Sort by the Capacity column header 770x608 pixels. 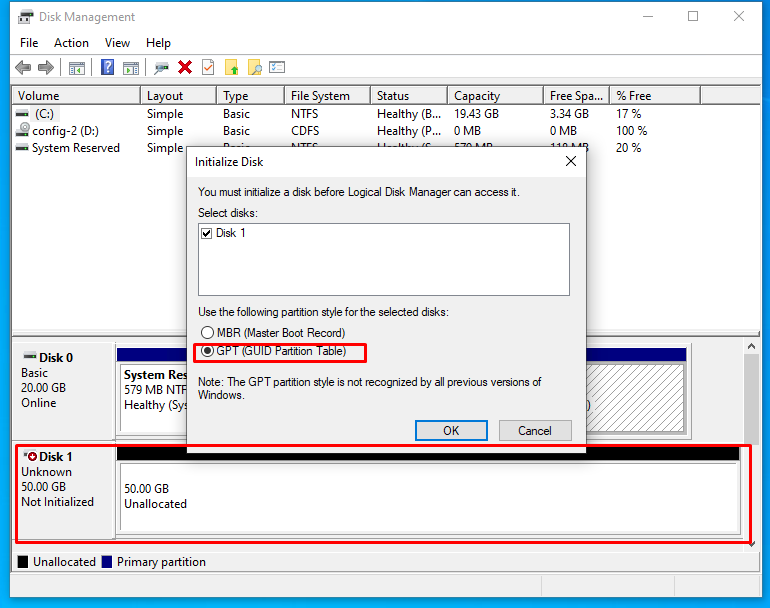tap(495, 96)
